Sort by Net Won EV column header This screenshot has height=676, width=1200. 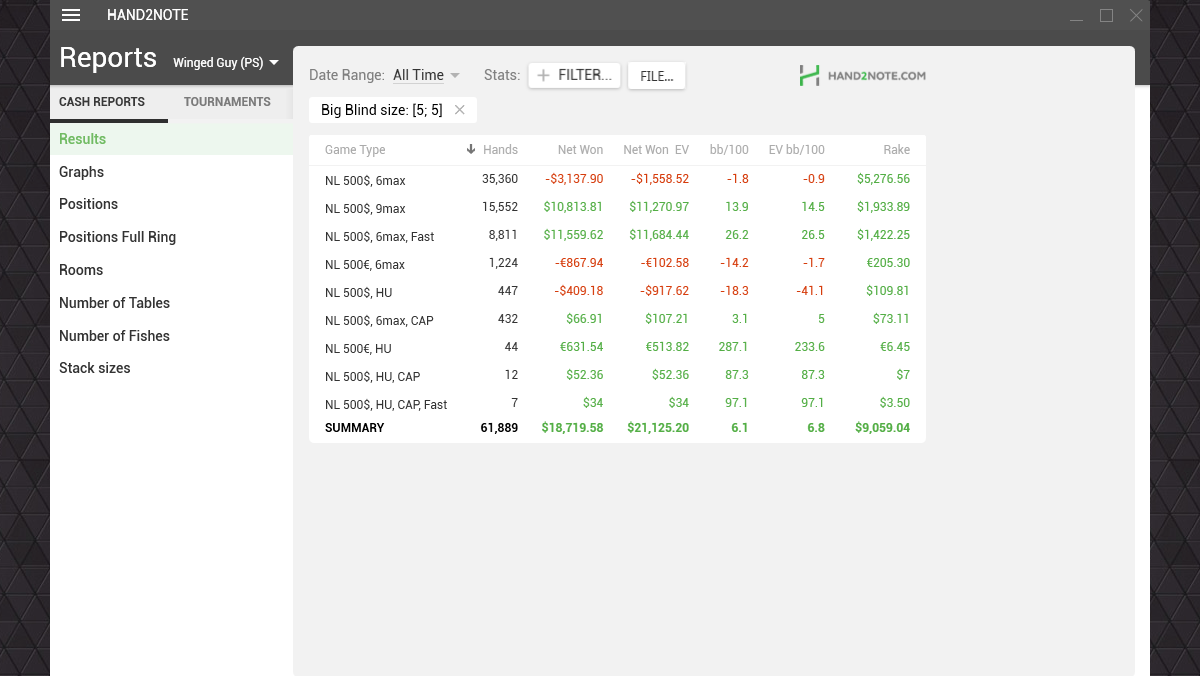pyautogui.click(x=656, y=150)
